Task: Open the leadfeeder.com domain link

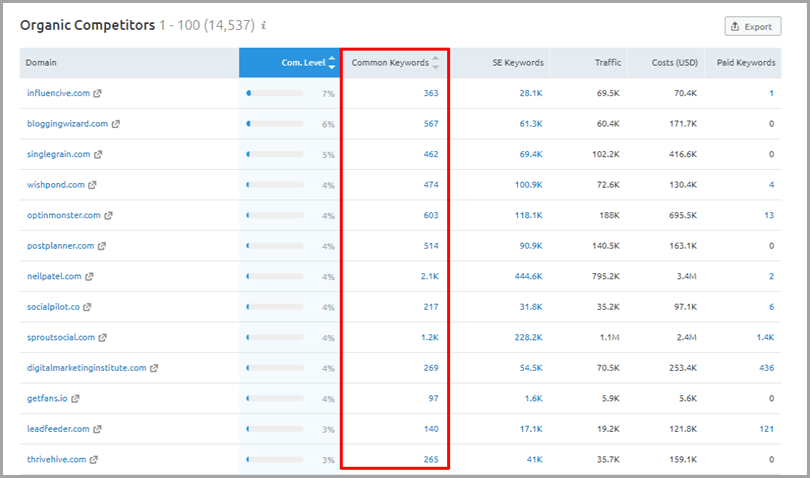Action: pyautogui.click(x=58, y=428)
